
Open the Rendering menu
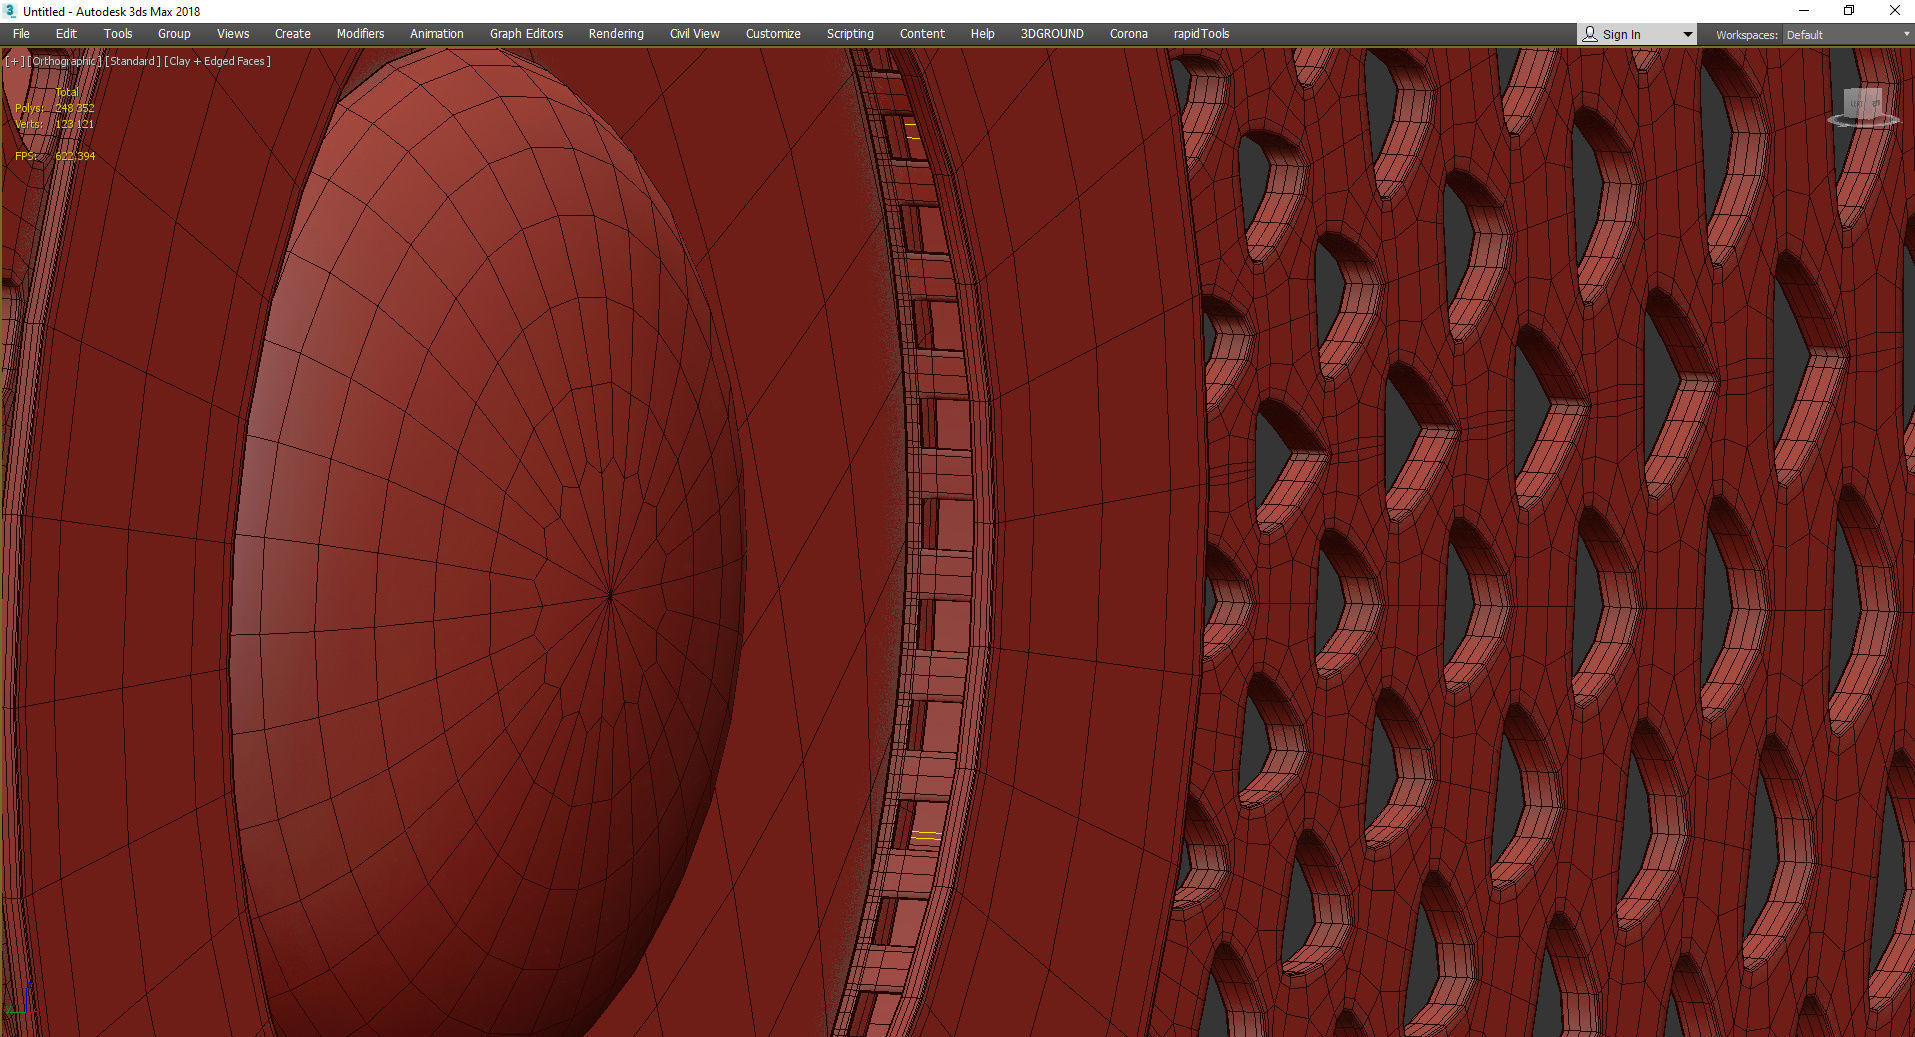pos(616,34)
